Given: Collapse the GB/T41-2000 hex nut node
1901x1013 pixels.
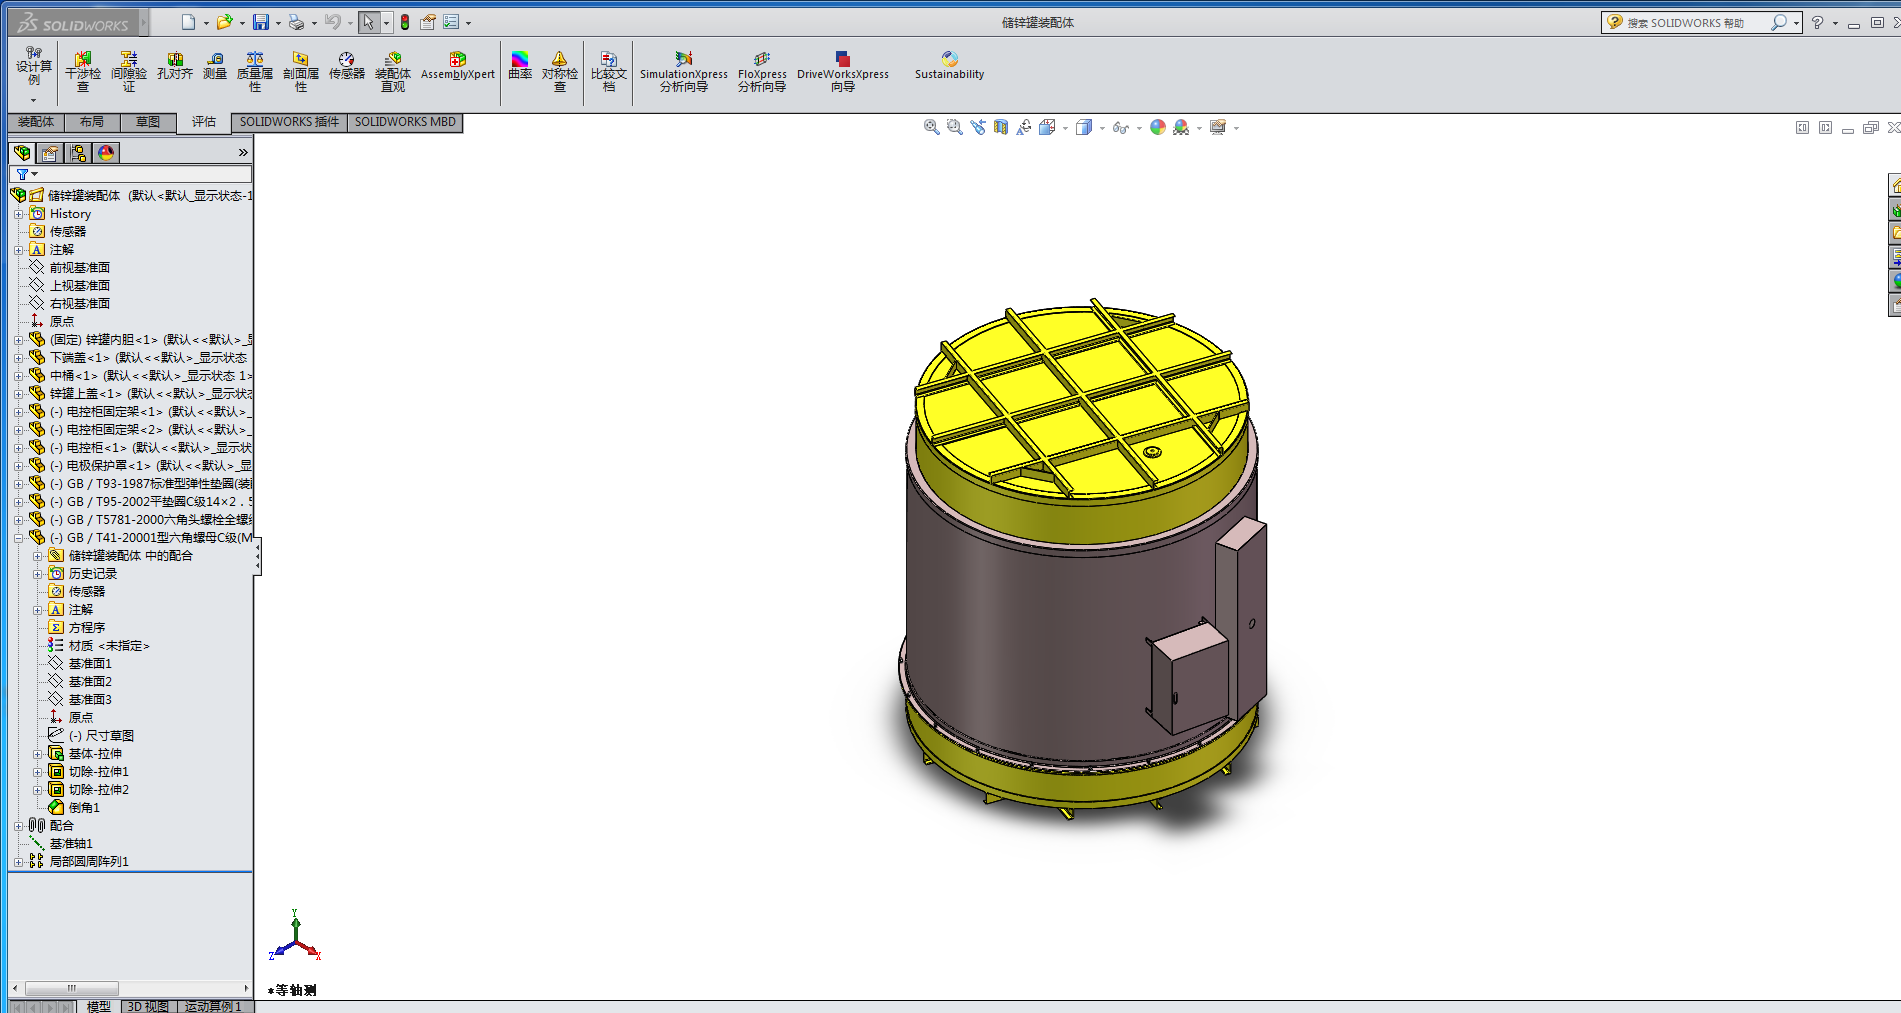Looking at the screenshot, I should click(x=18, y=538).
